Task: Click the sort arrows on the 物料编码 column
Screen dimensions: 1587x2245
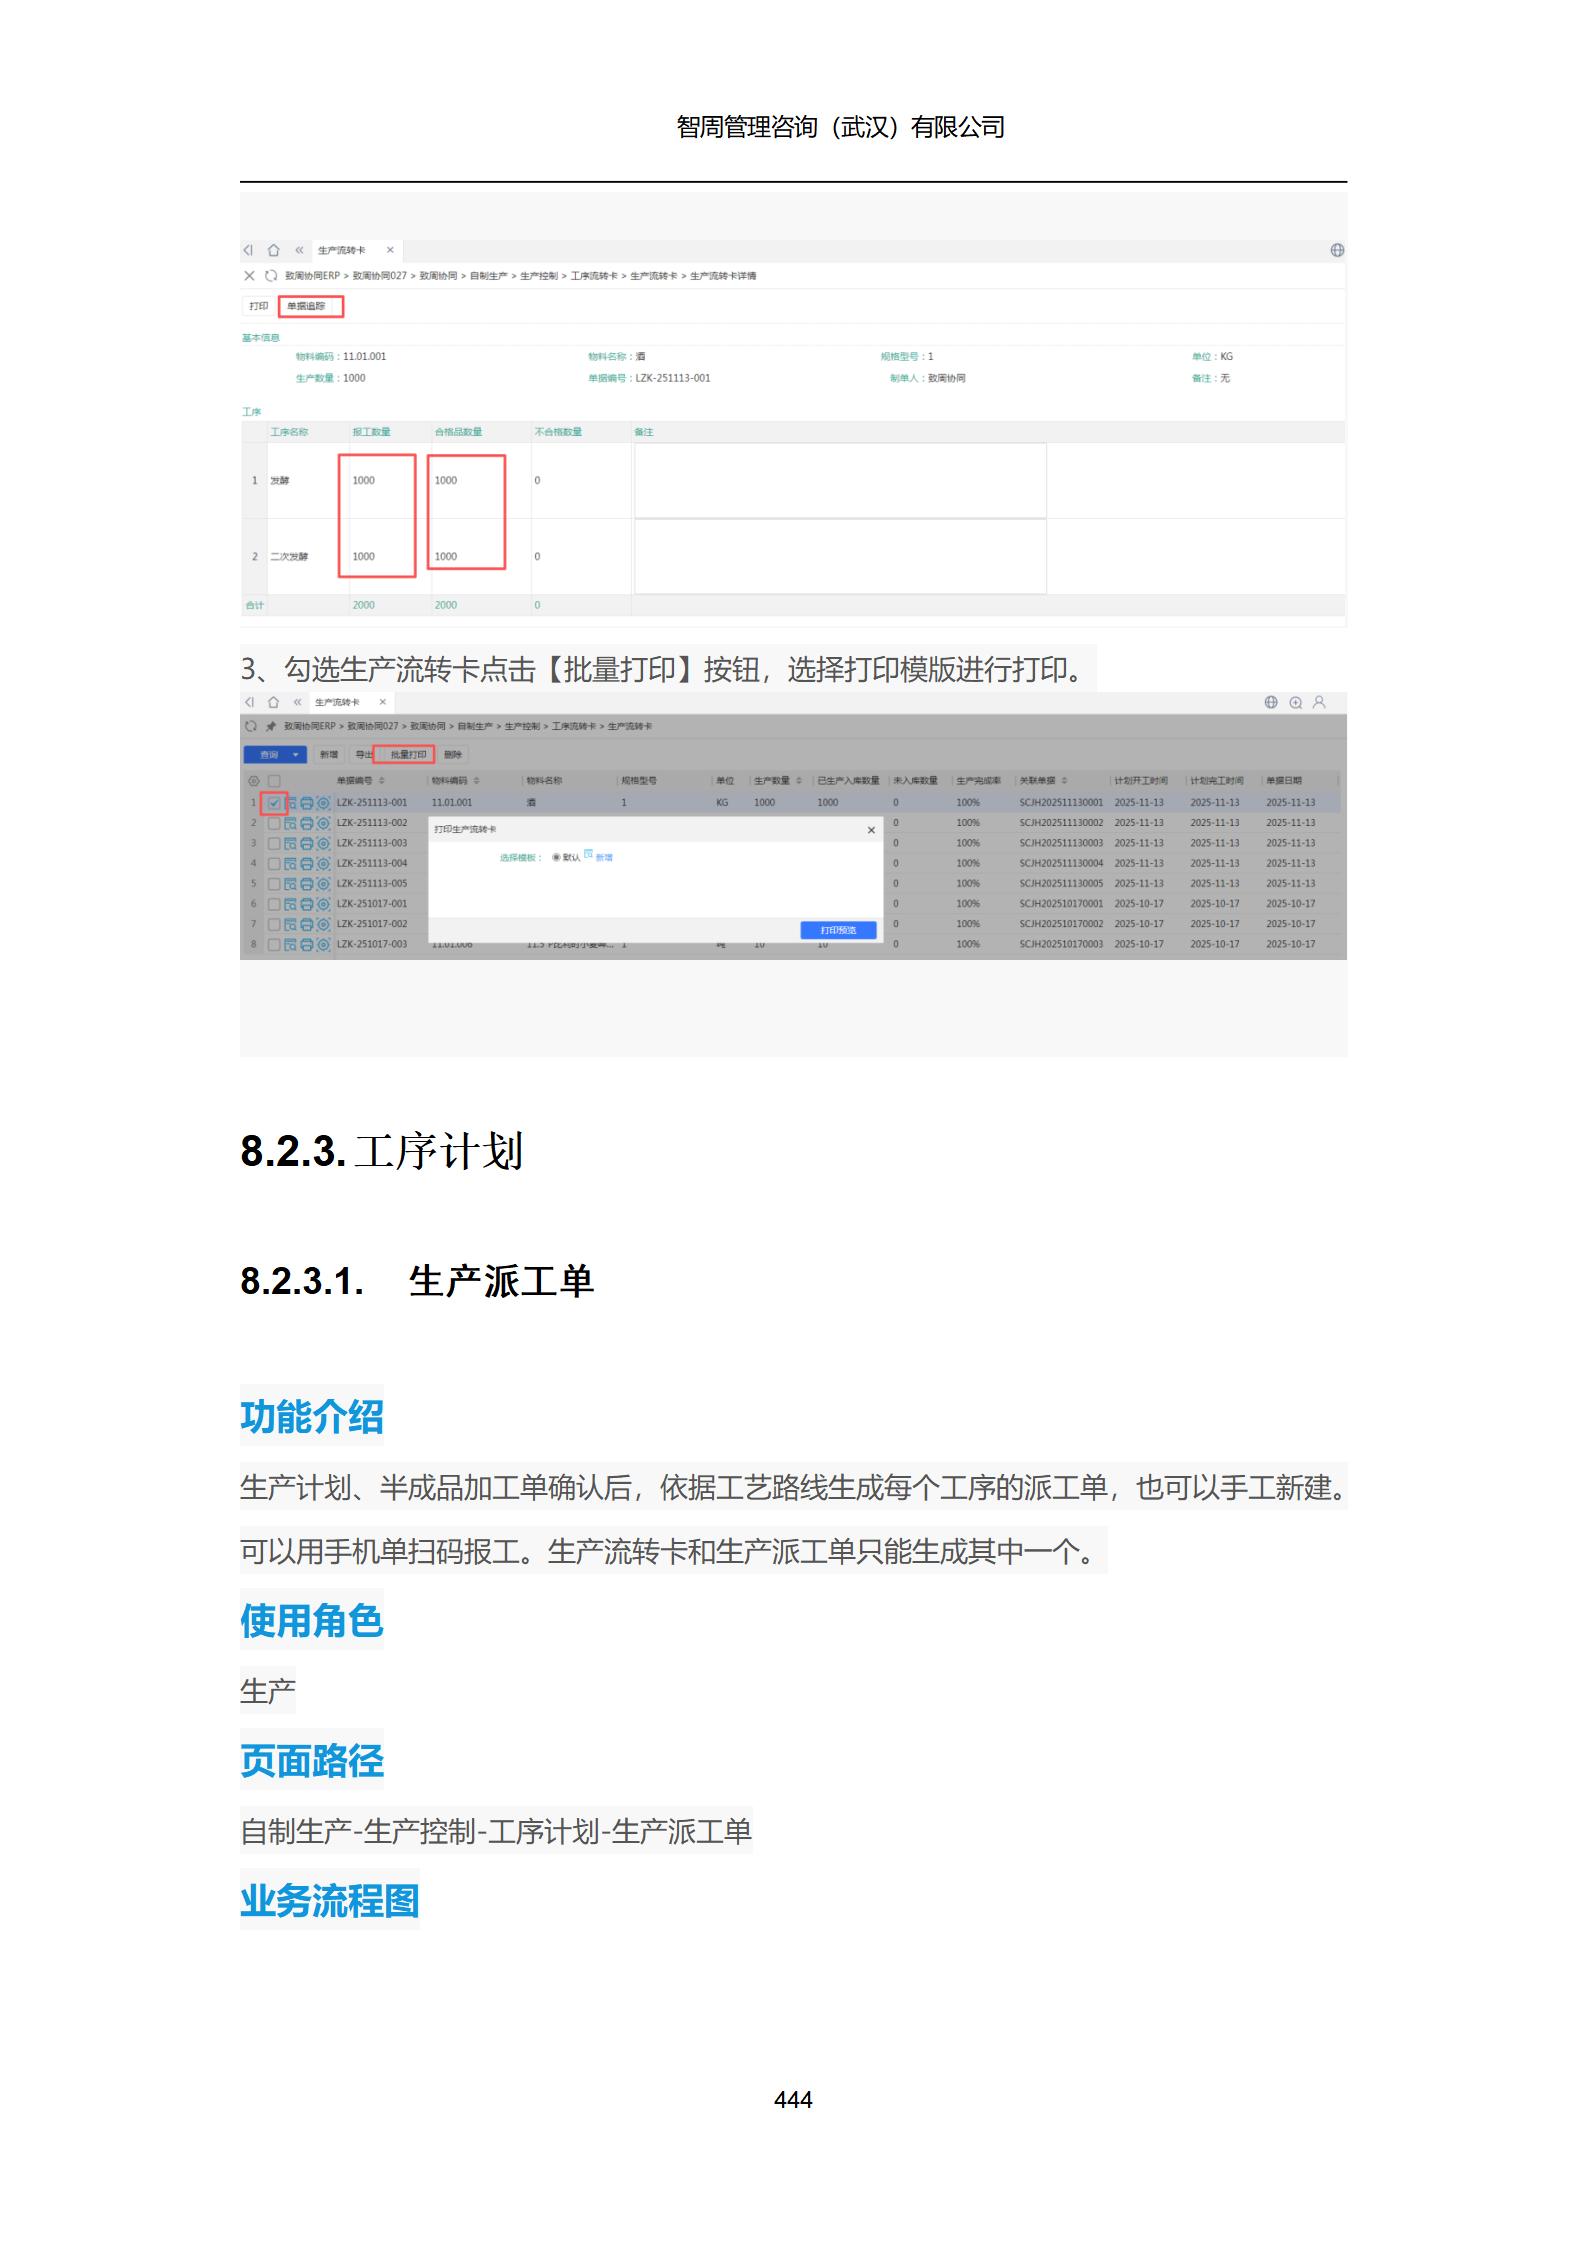Action: 476,781
